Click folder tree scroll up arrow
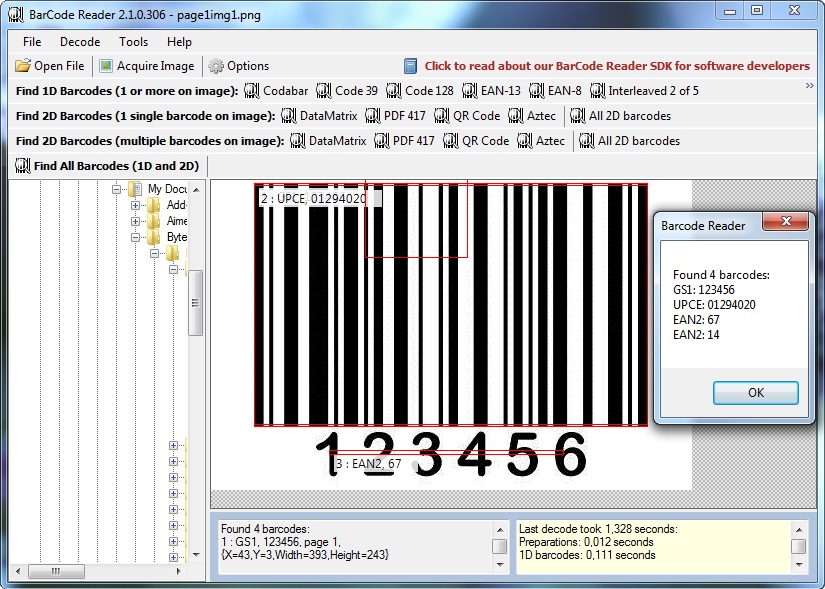825x589 pixels. [x=196, y=189]
